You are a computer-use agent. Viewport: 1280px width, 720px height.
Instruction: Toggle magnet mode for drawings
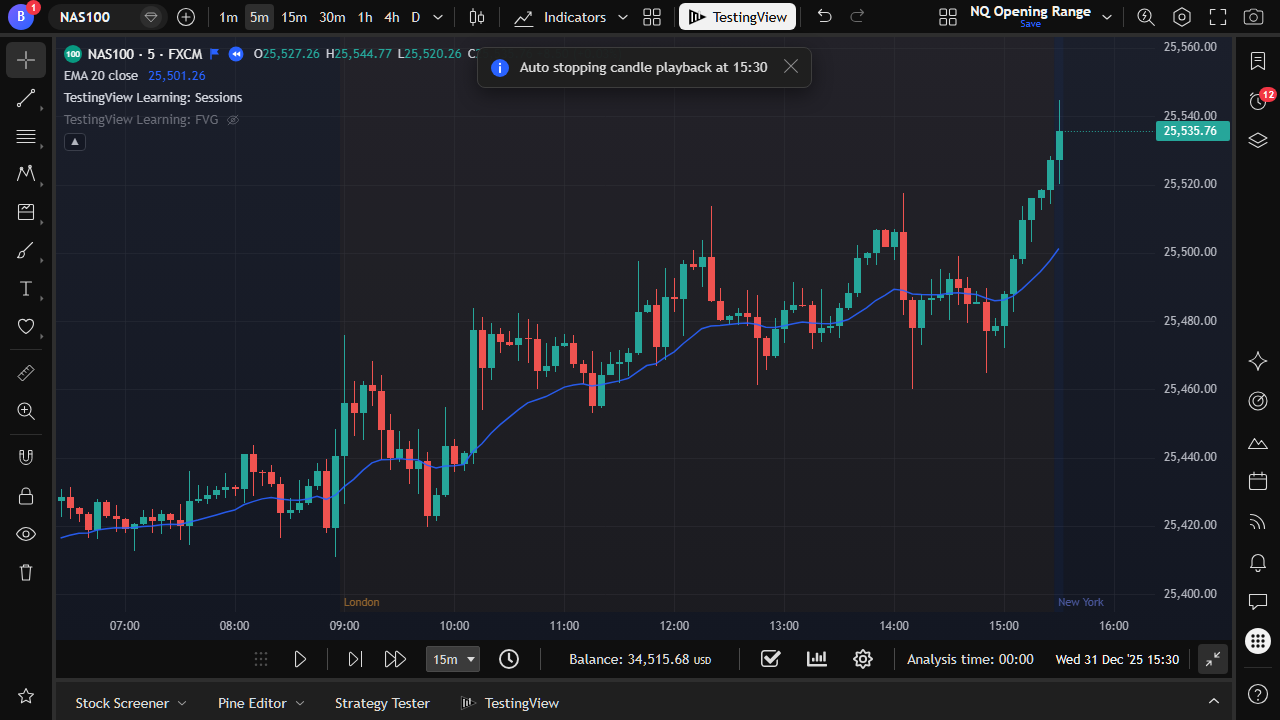(x=26, y=457)
